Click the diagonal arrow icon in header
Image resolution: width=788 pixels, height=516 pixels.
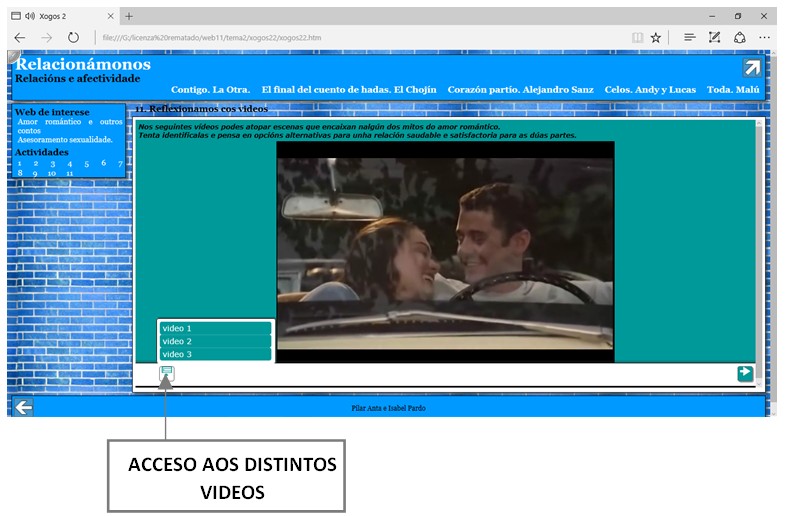752,67
